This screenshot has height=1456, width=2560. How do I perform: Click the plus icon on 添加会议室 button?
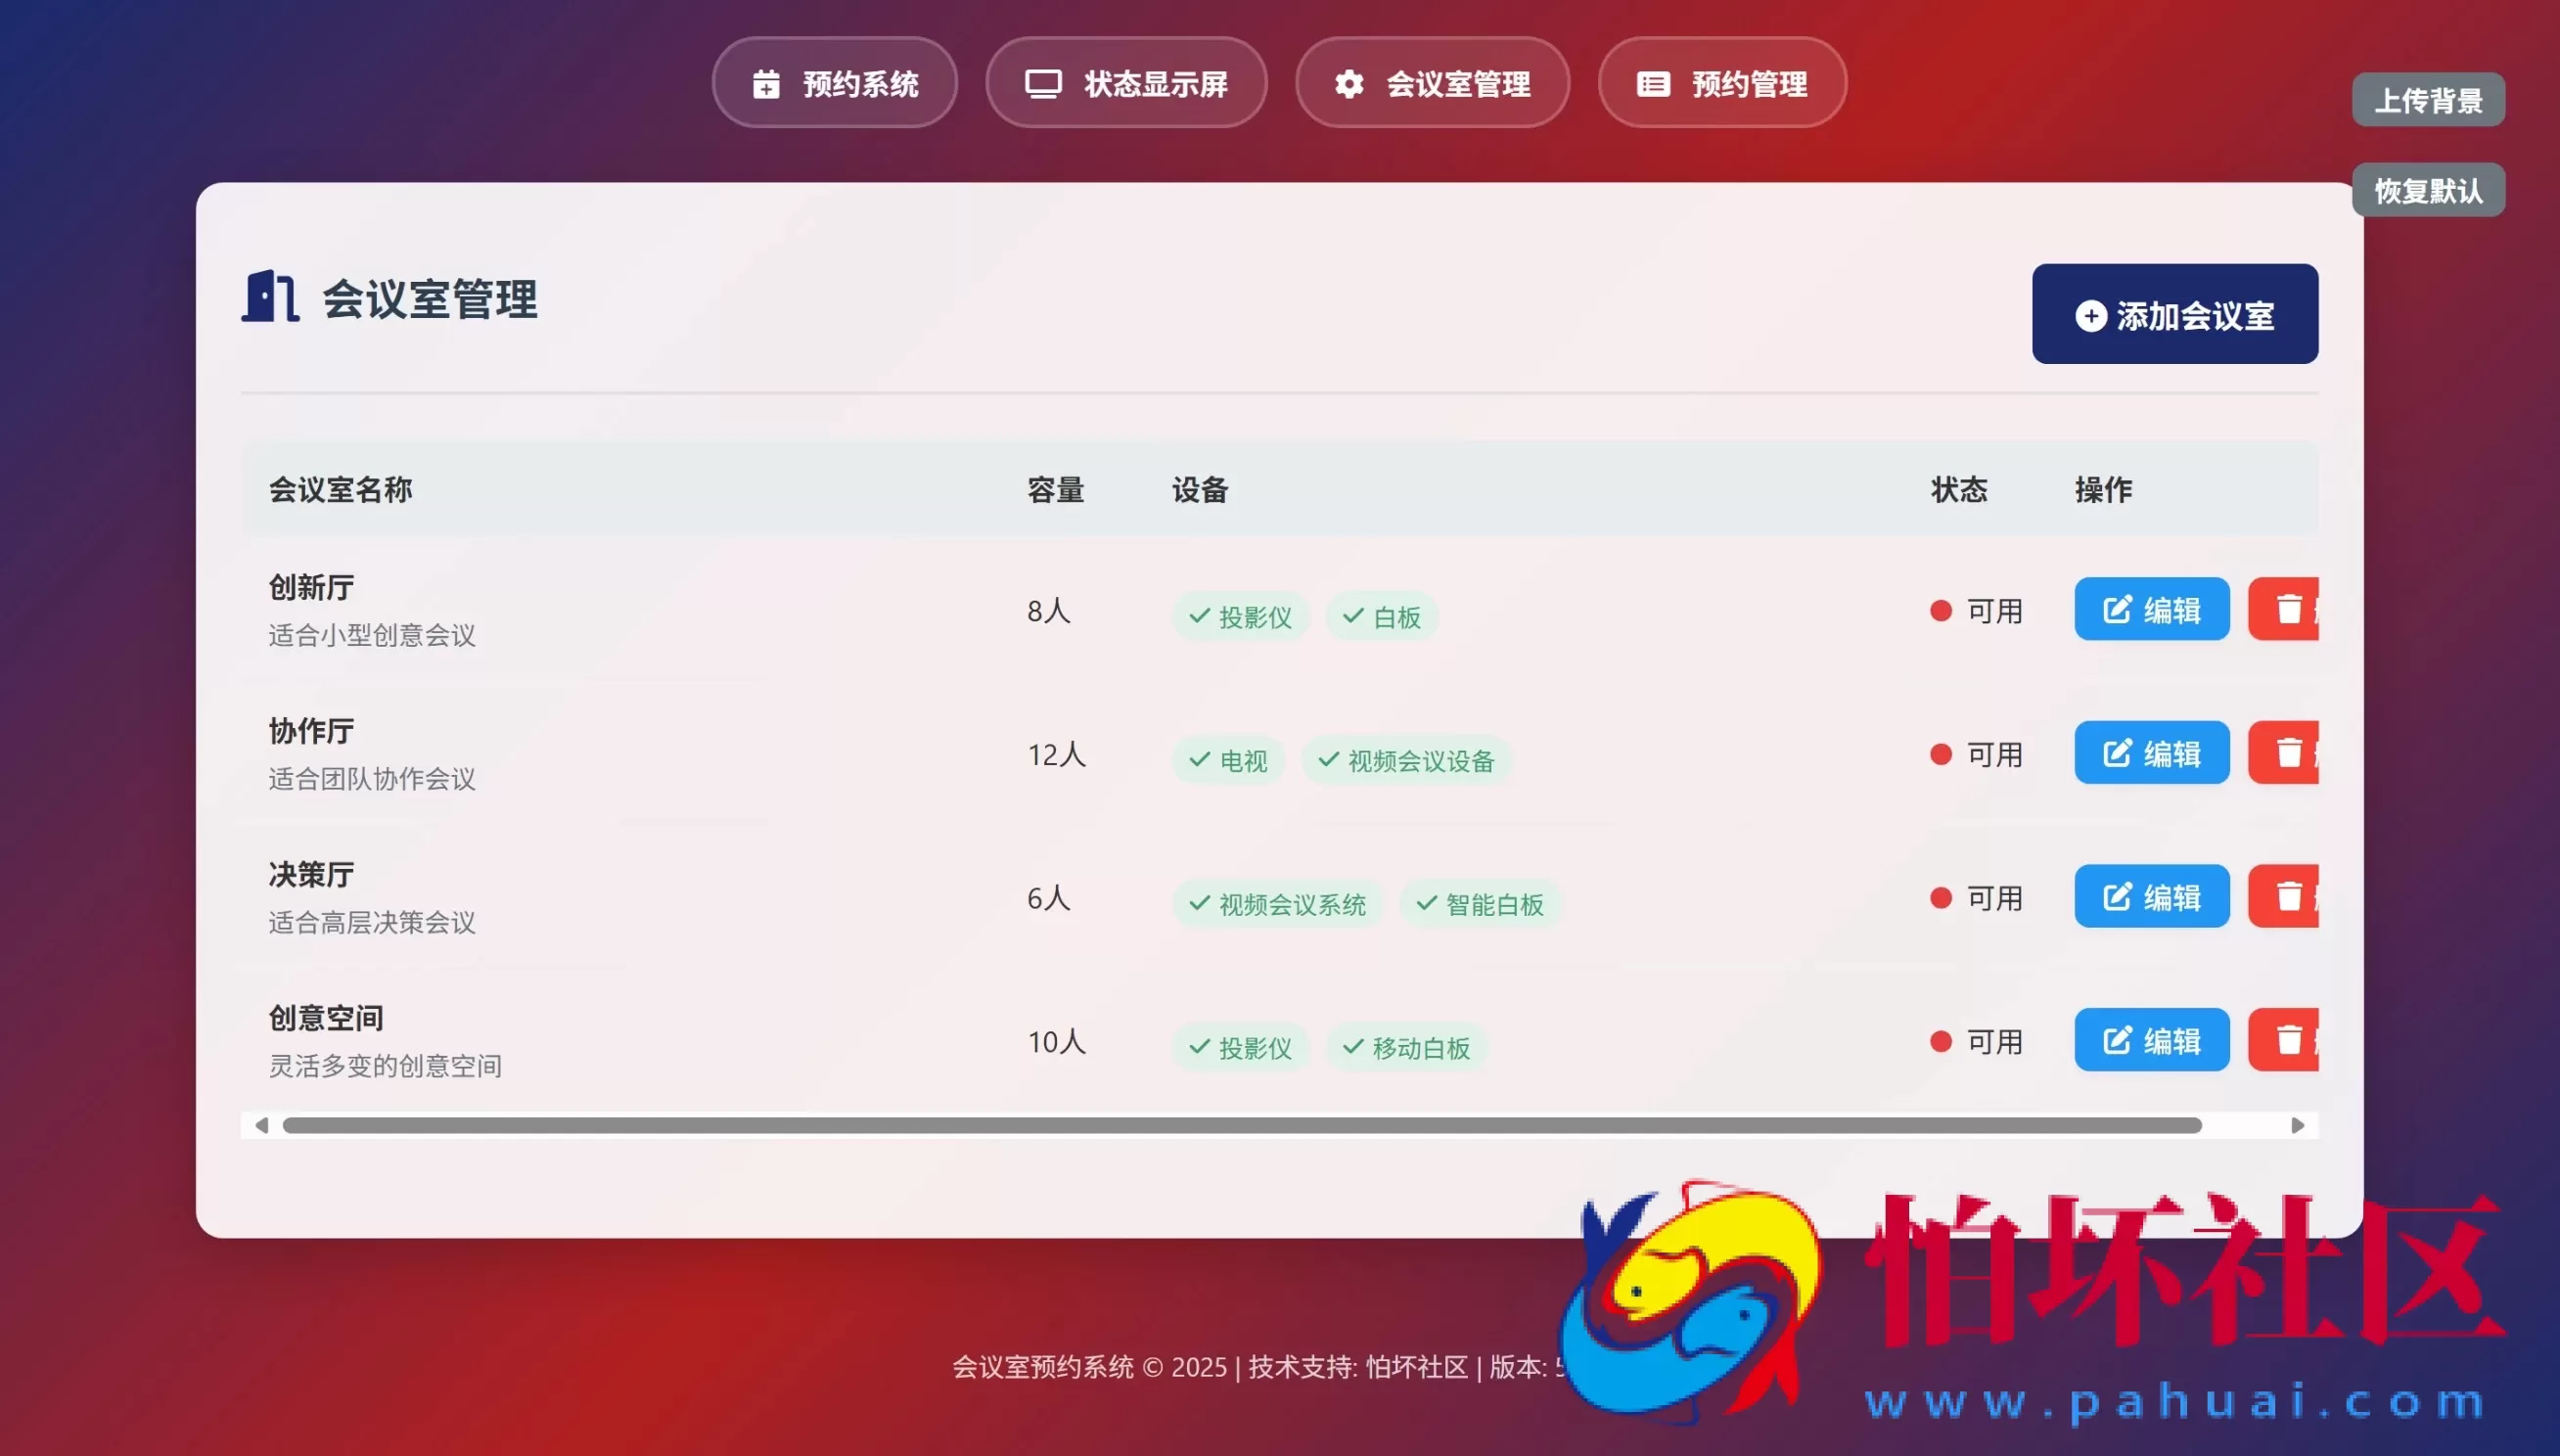(2092, 315)
